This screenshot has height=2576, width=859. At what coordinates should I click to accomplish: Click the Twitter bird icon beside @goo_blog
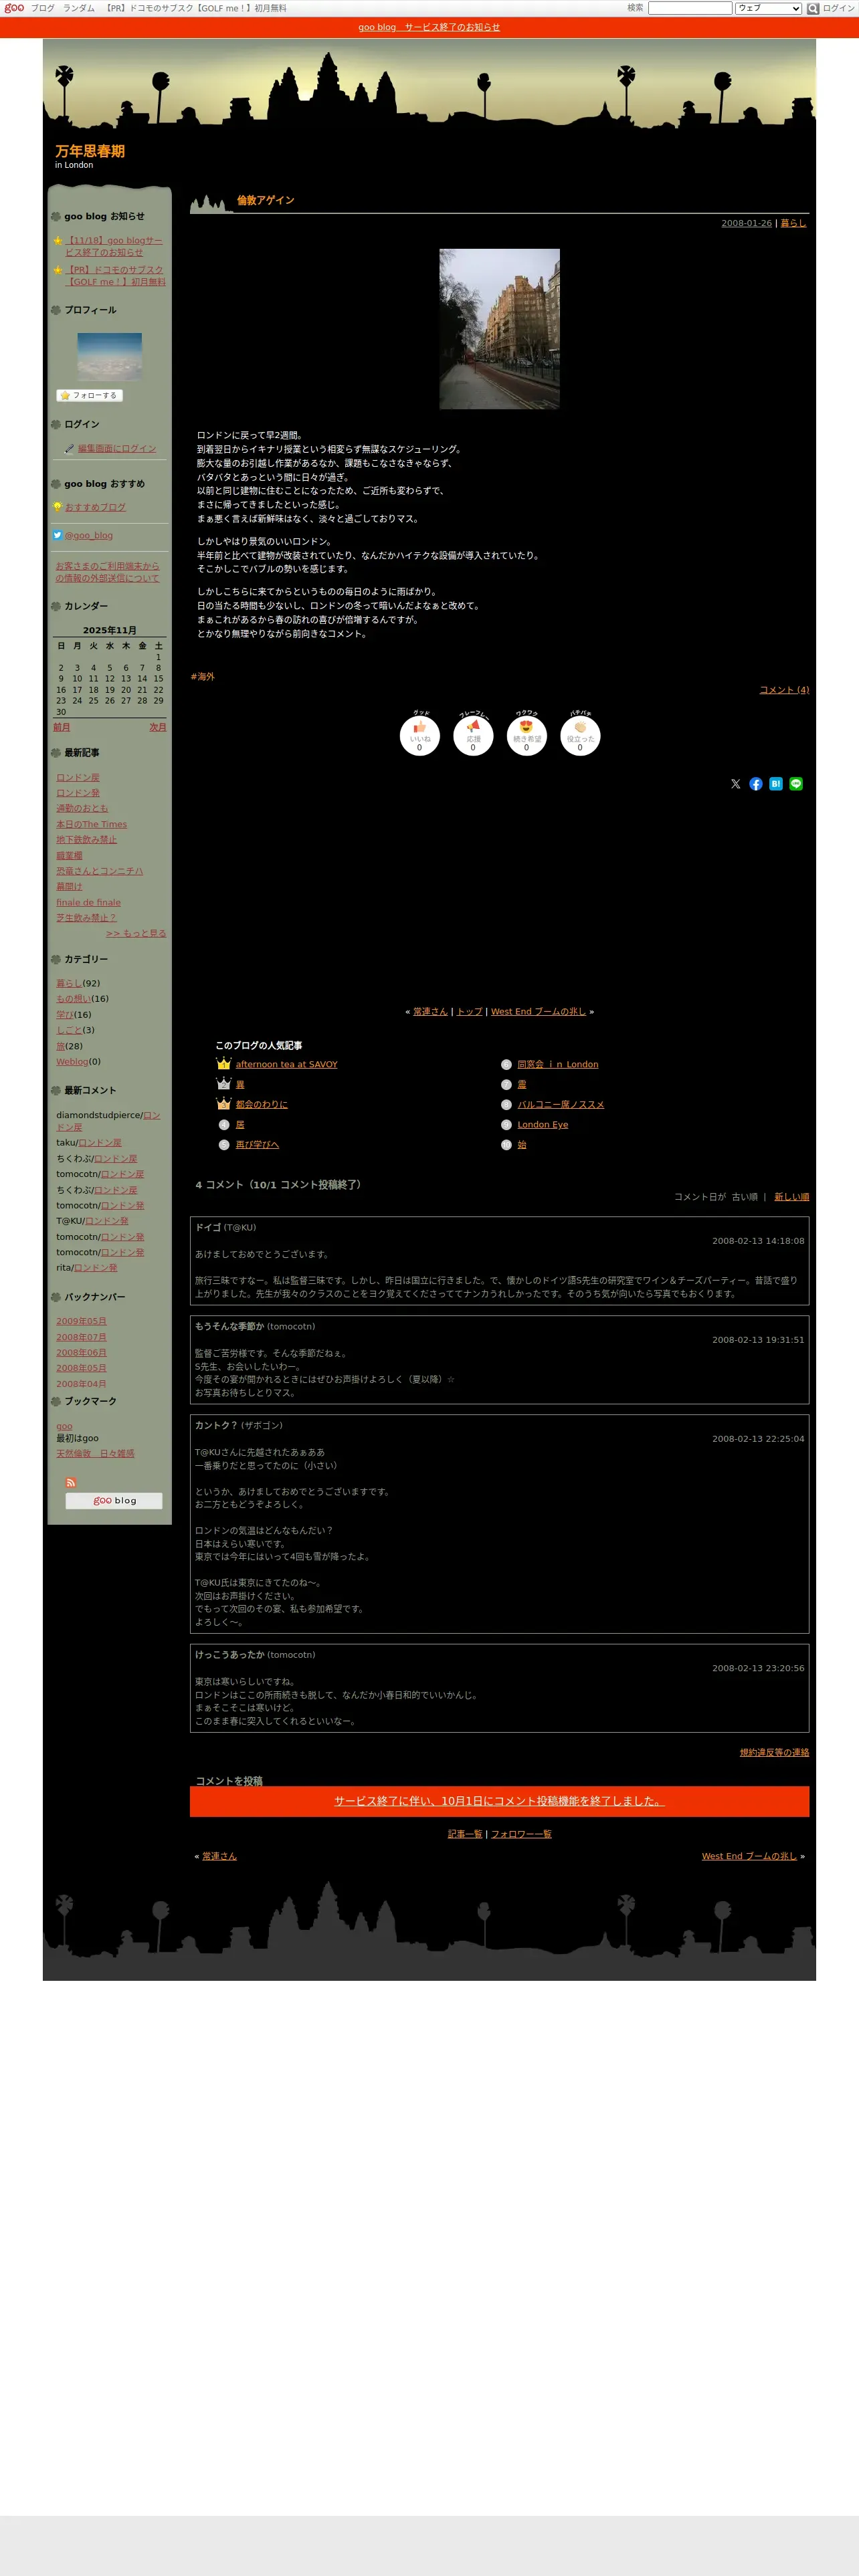pos(57,535)
